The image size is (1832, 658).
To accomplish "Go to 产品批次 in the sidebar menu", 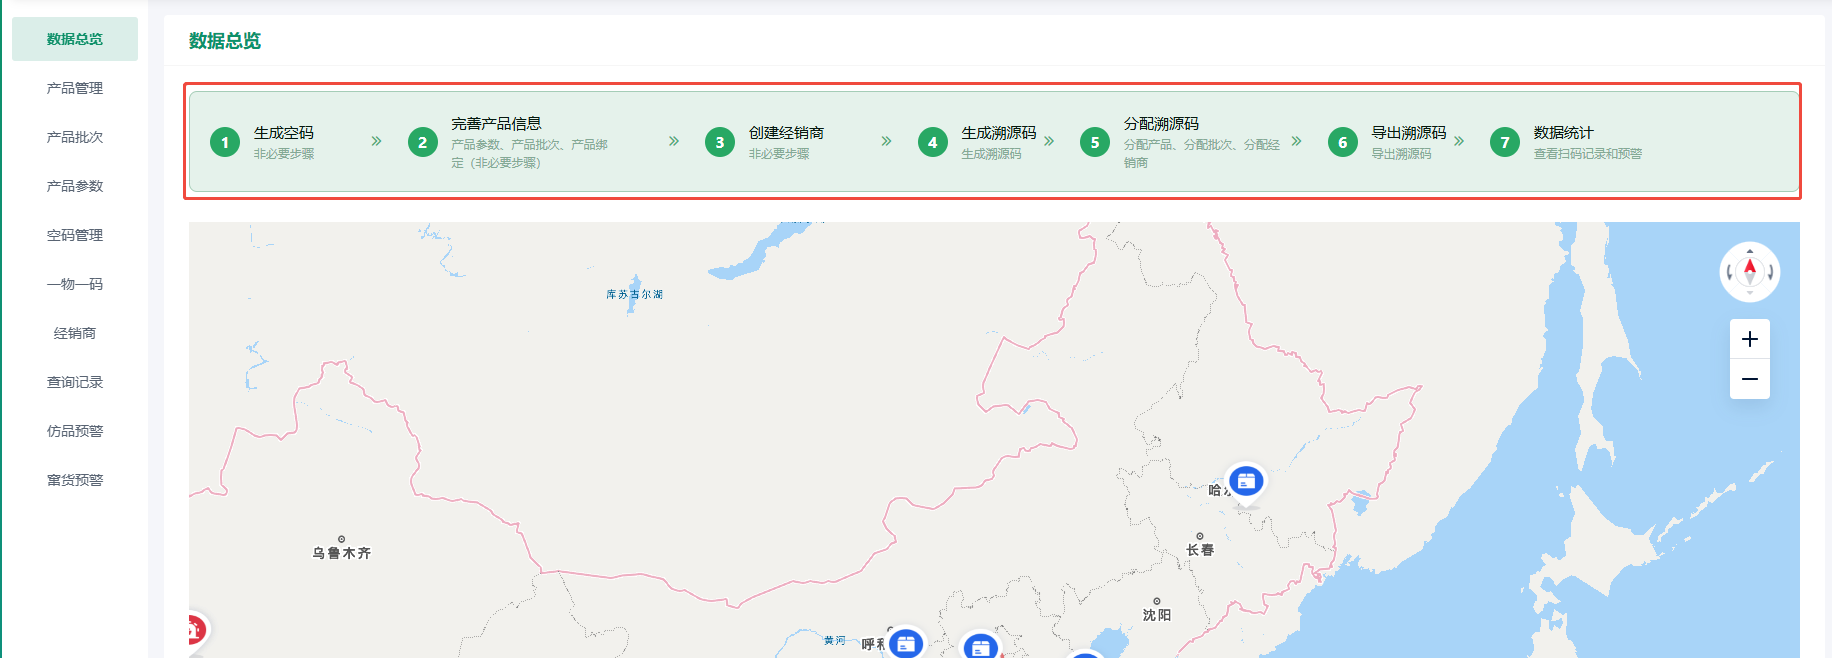I will [x=75, y=137].
